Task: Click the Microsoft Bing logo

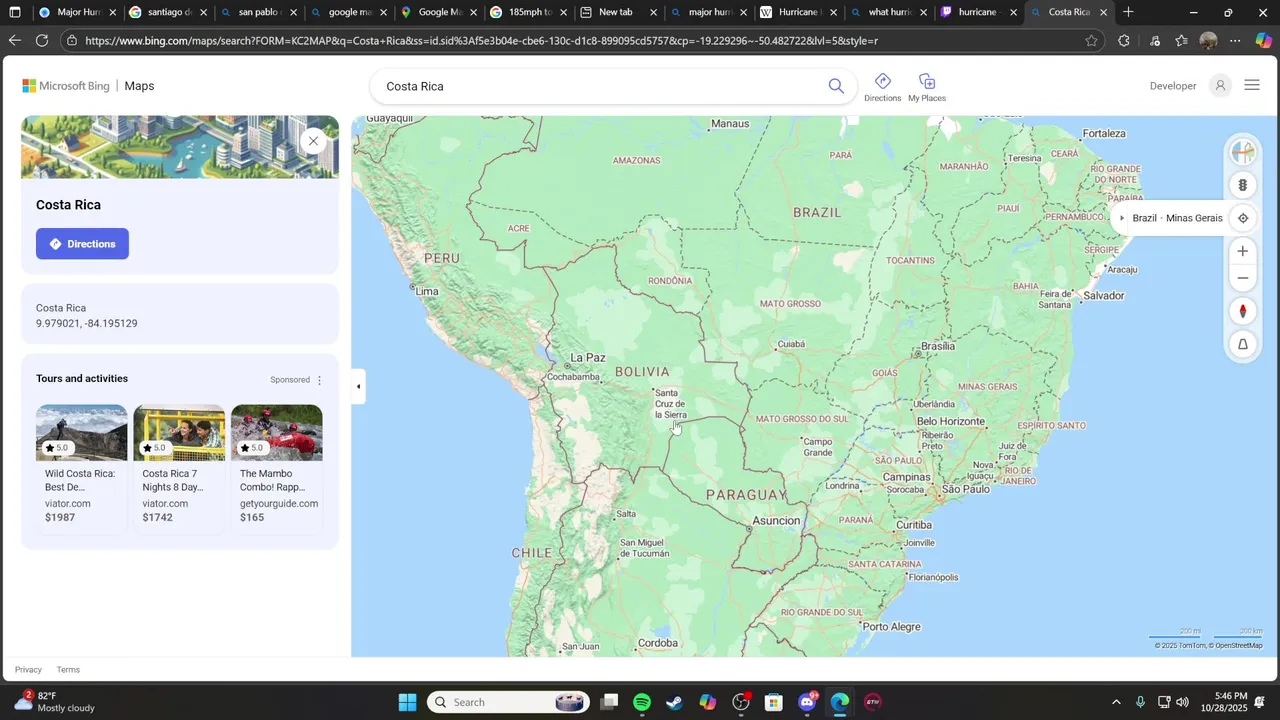Action: tap(66, 86)
